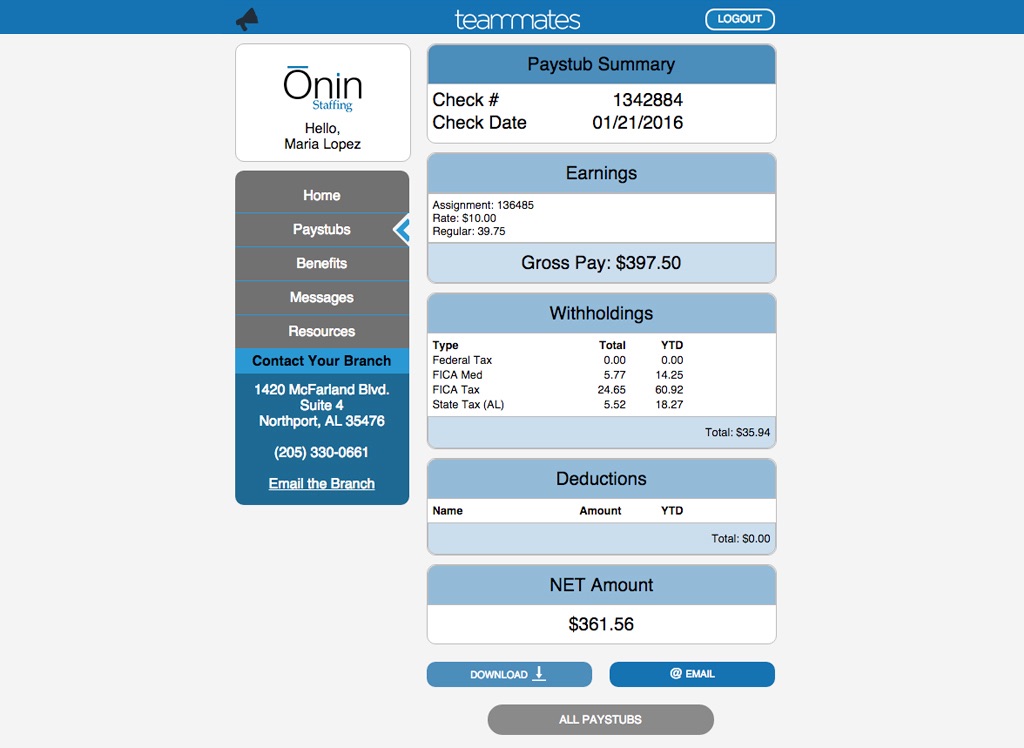The image size is (1024, 748).
Task: Open the Resources menu item
Action: [x=322, y=331]
